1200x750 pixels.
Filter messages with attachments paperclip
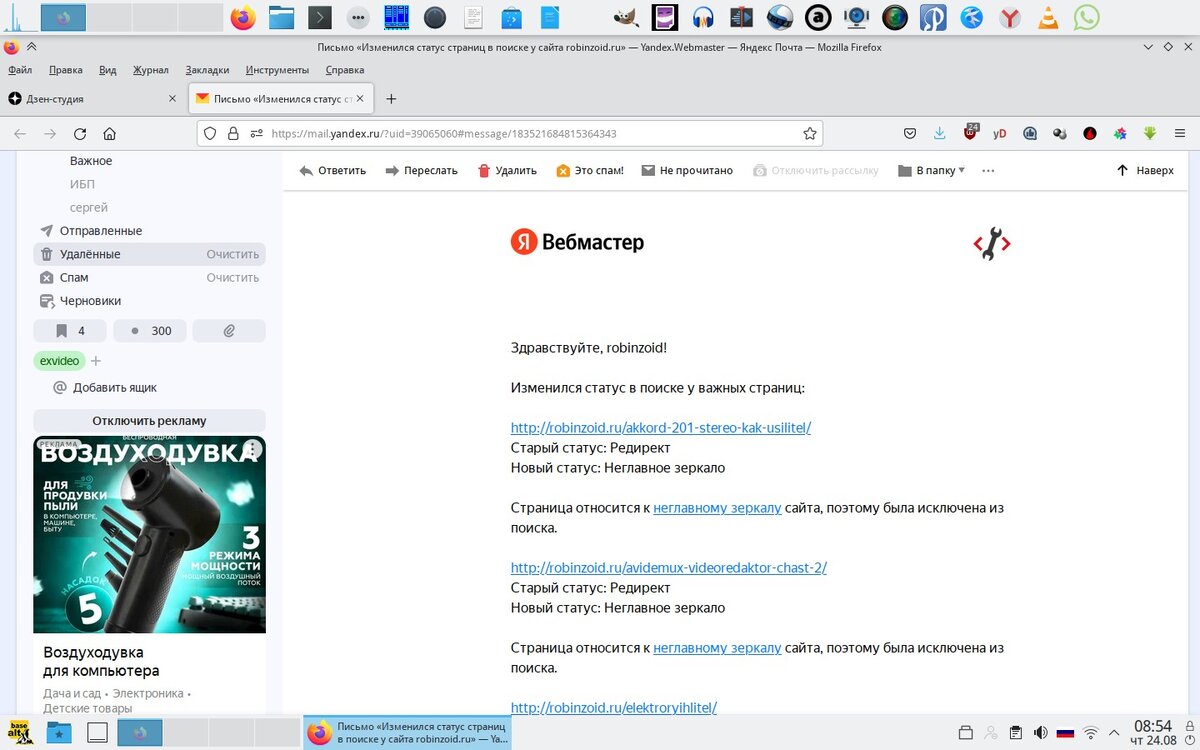[x=229, y=331]
